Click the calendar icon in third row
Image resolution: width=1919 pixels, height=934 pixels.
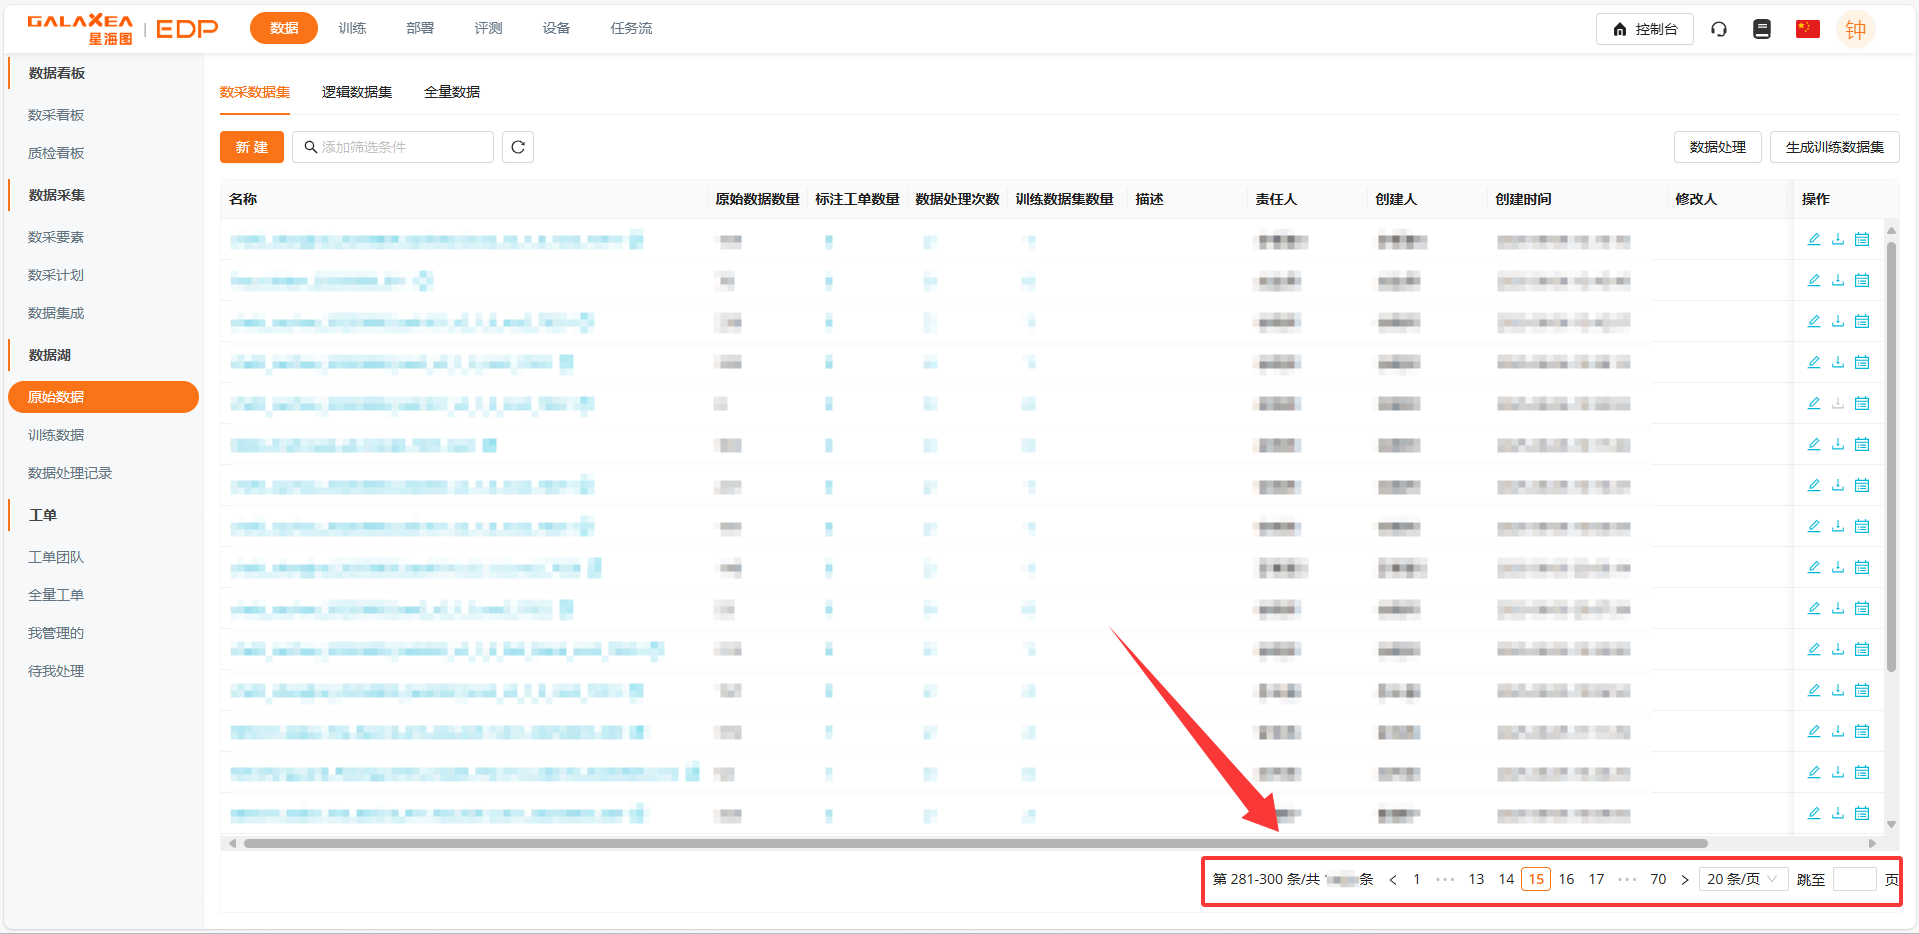click(x=1861, y=322)
